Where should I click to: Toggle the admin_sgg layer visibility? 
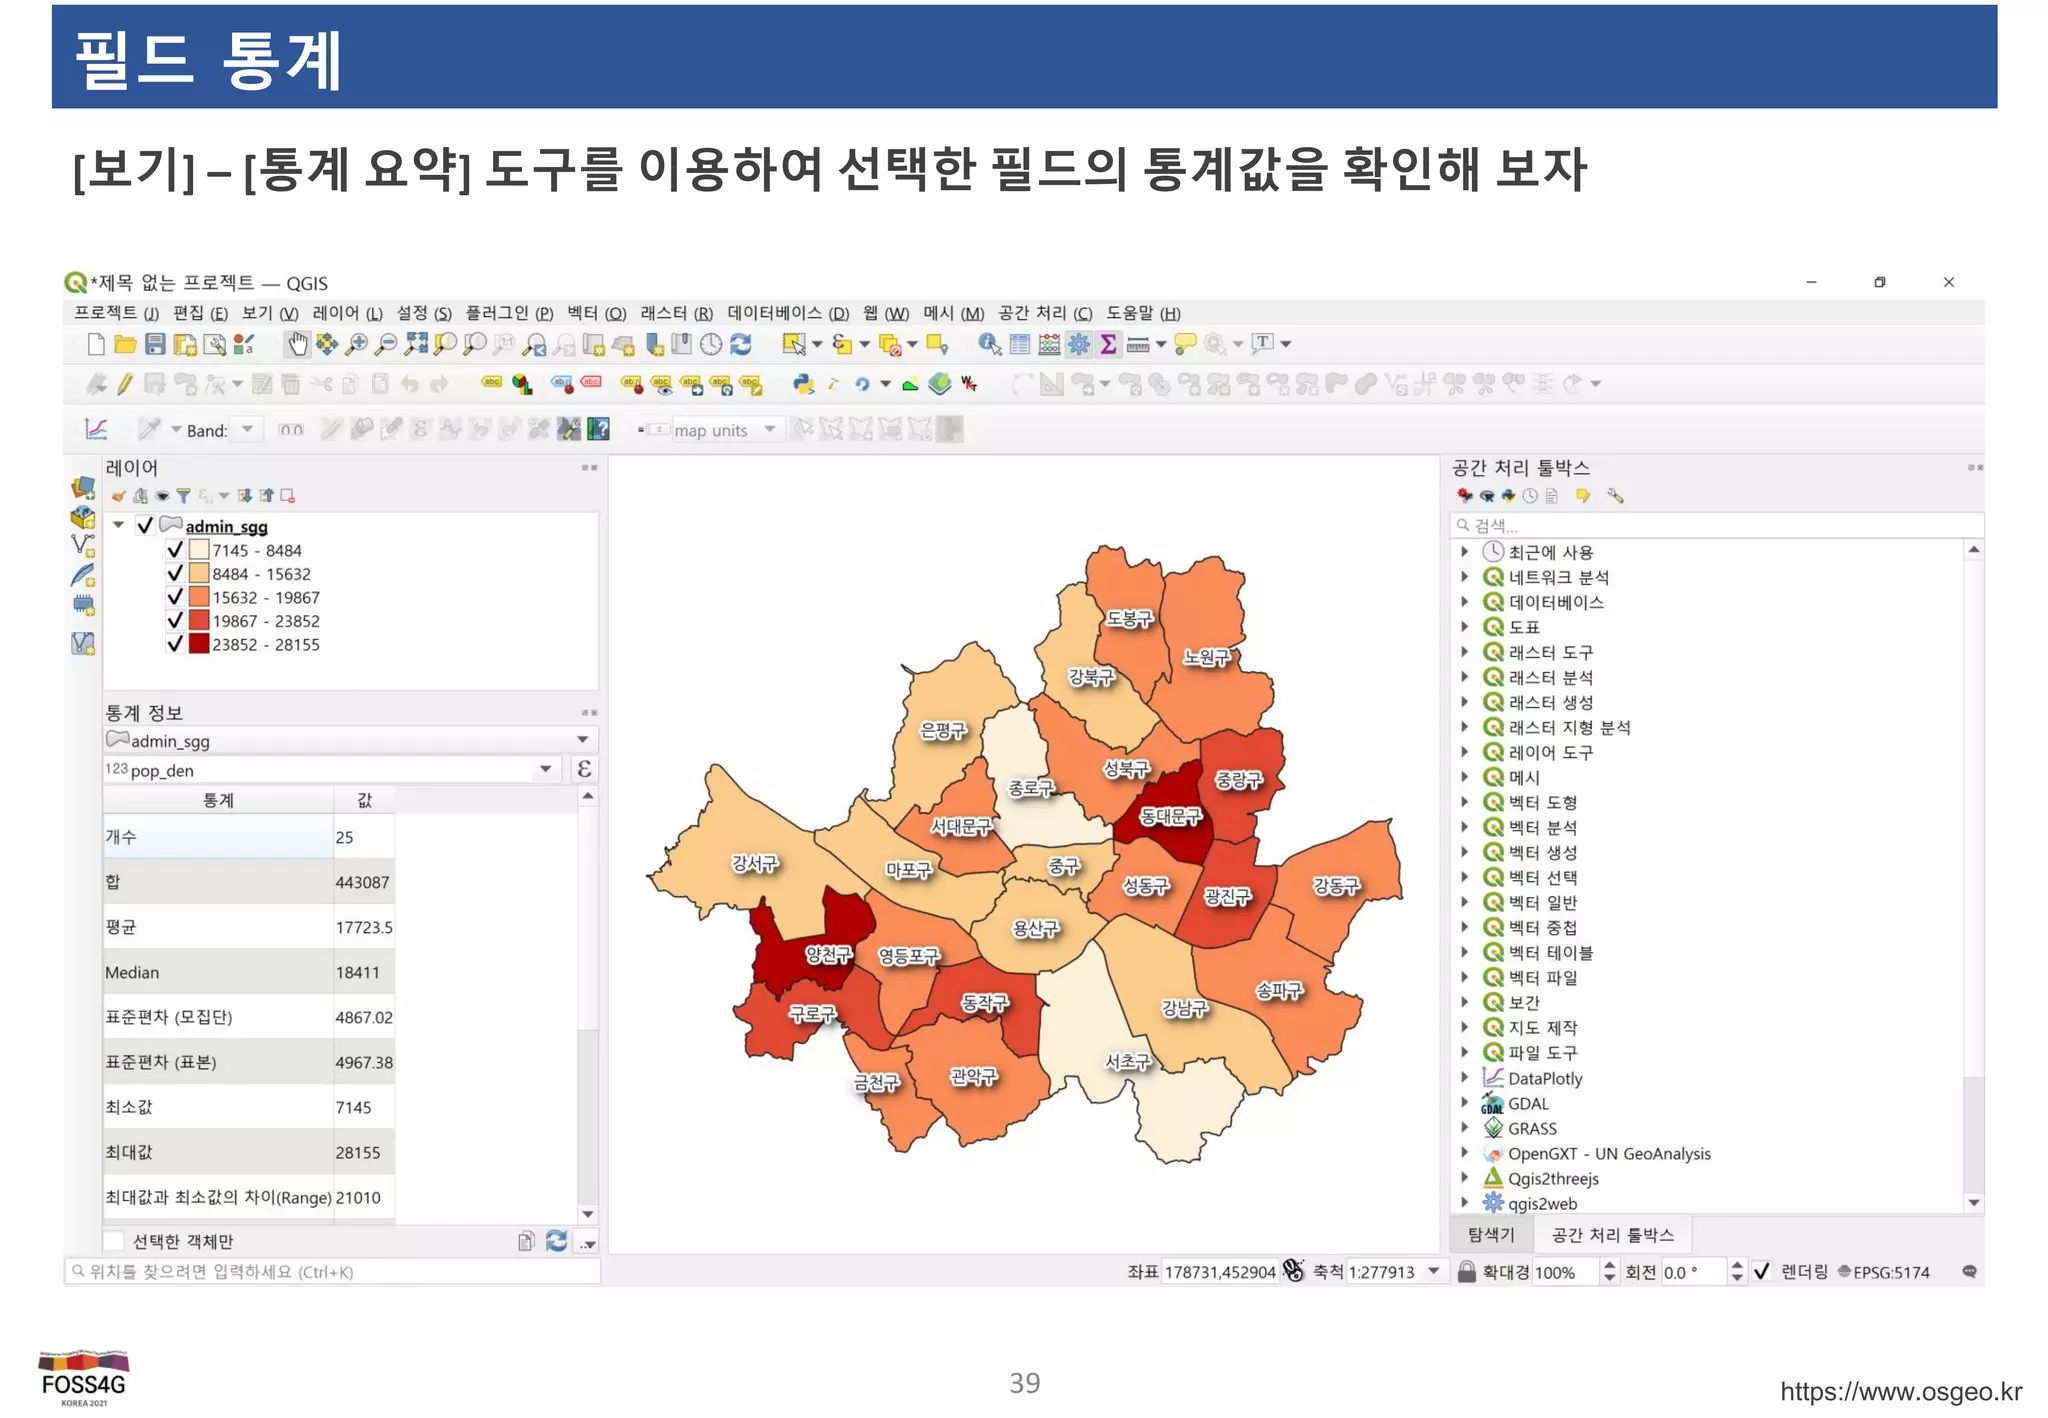point(145,525)
